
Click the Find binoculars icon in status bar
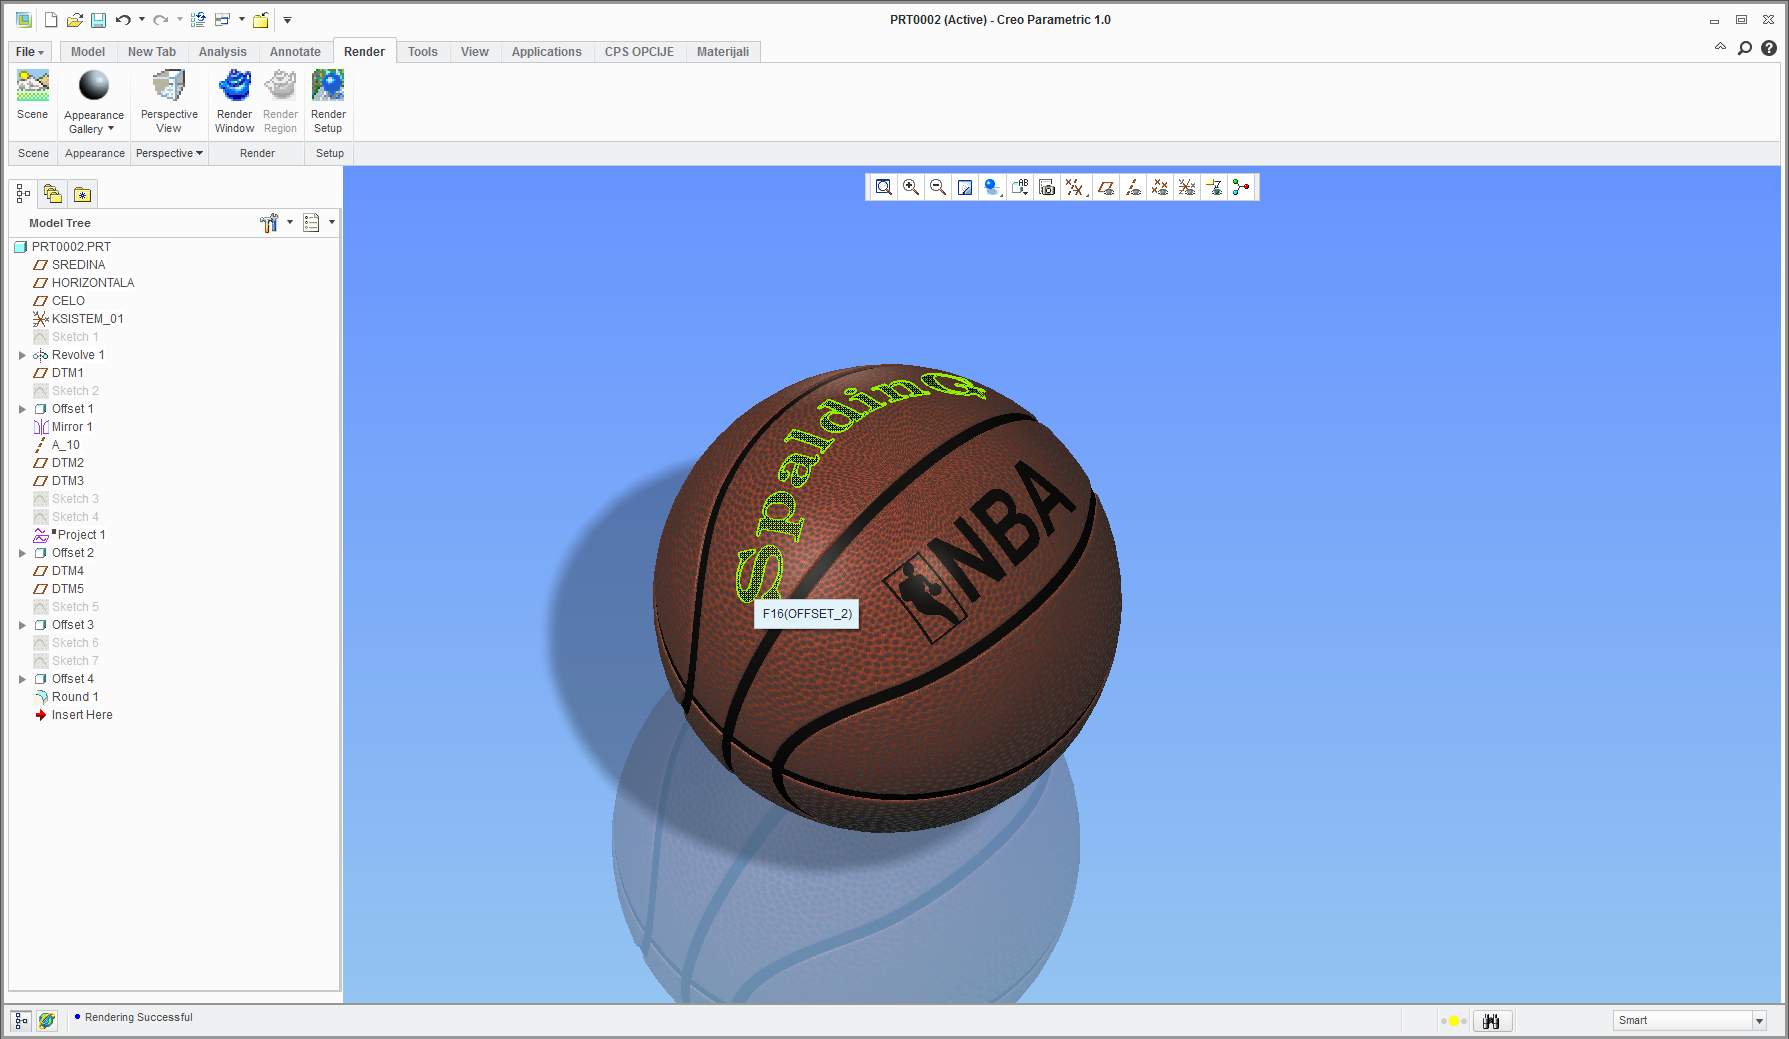point(1491,1021)
